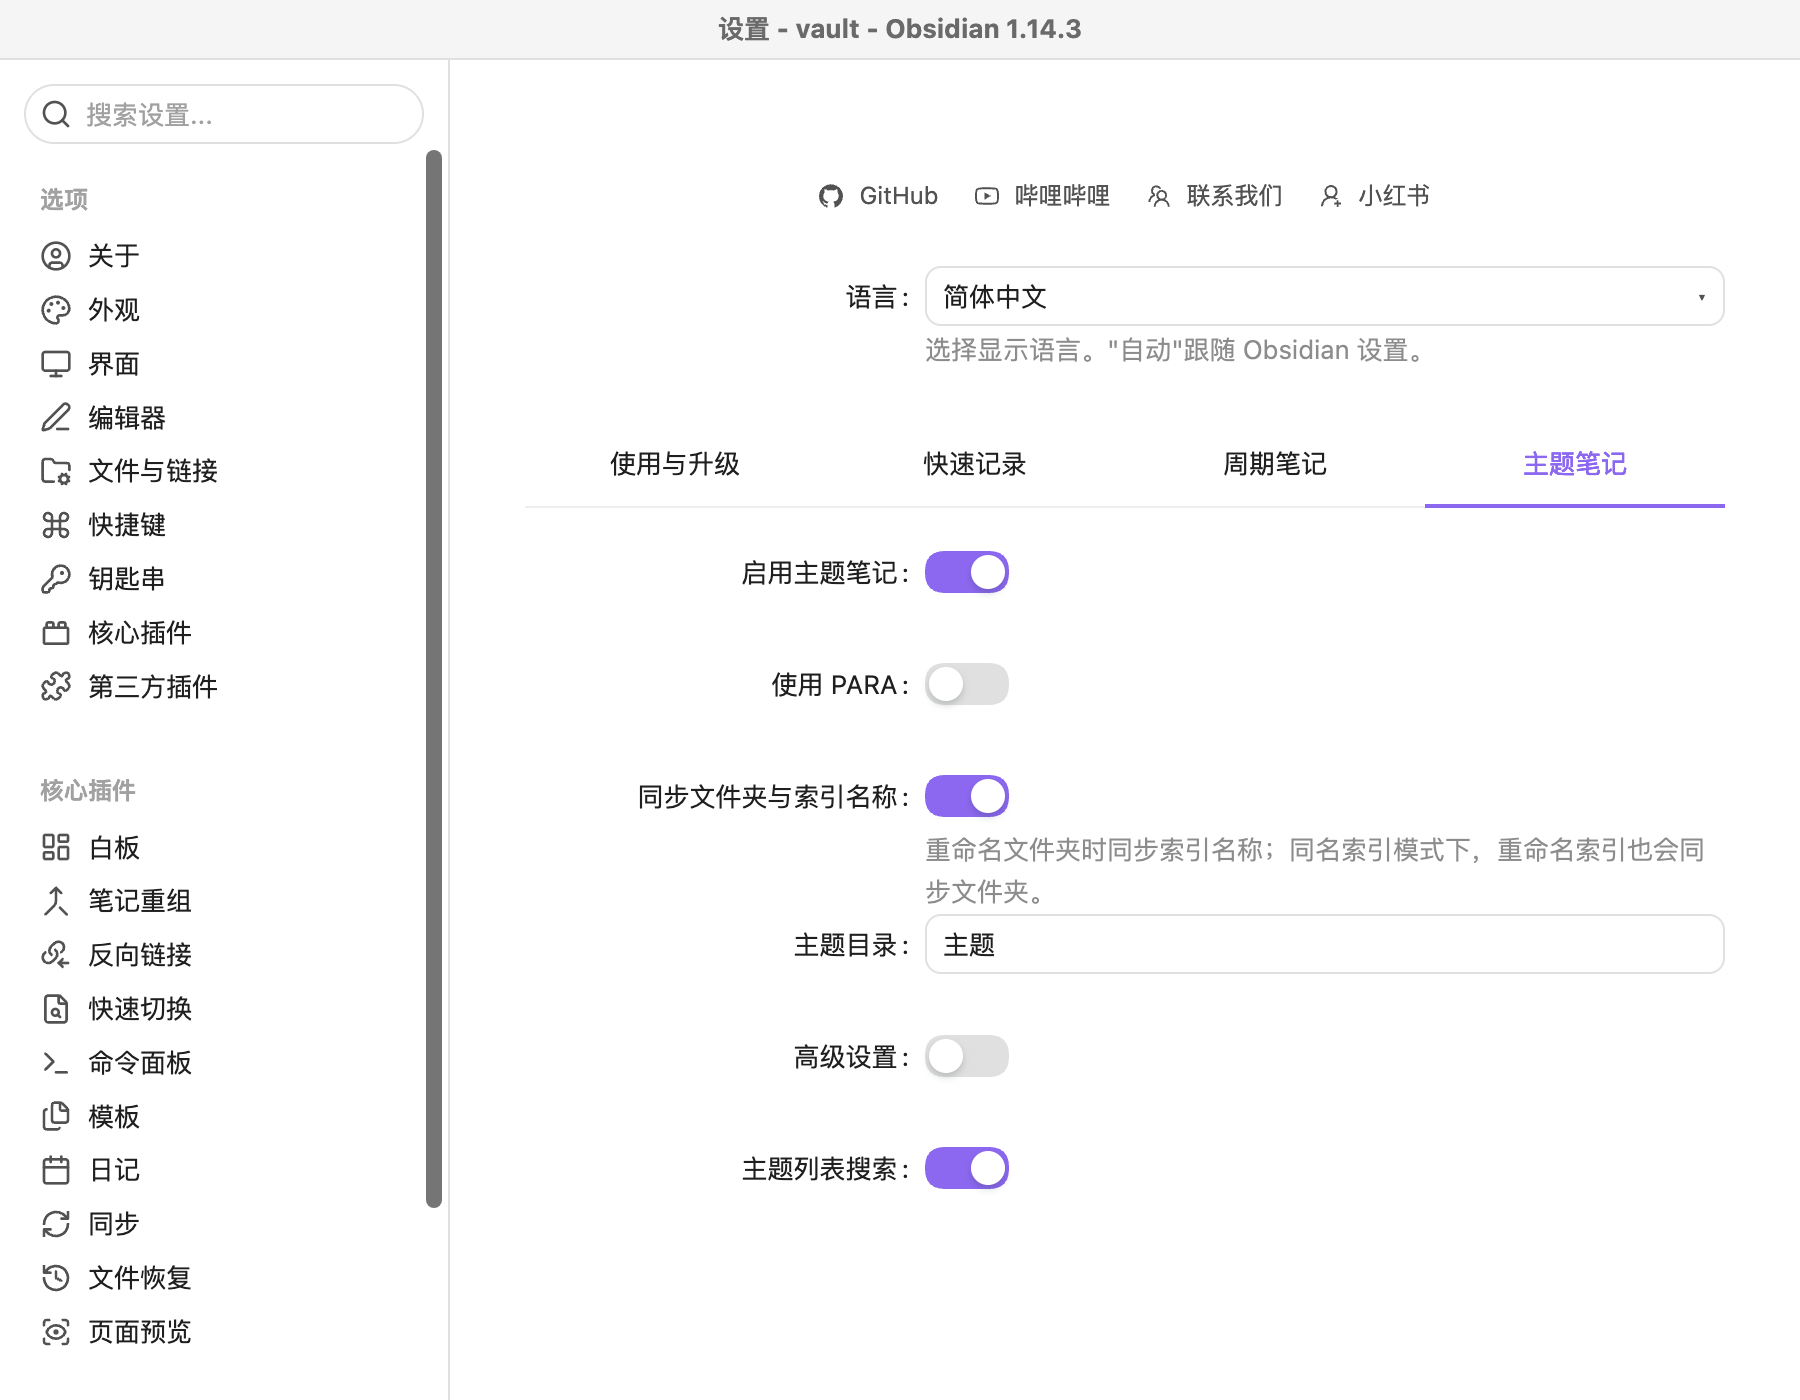Open the 界面 monitor icon

coord(56,364)
